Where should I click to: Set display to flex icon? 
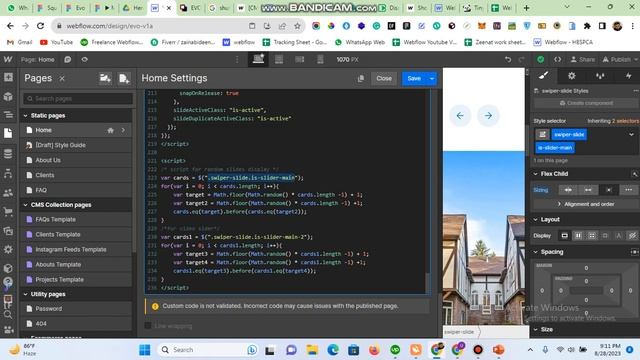pos(578,236)
